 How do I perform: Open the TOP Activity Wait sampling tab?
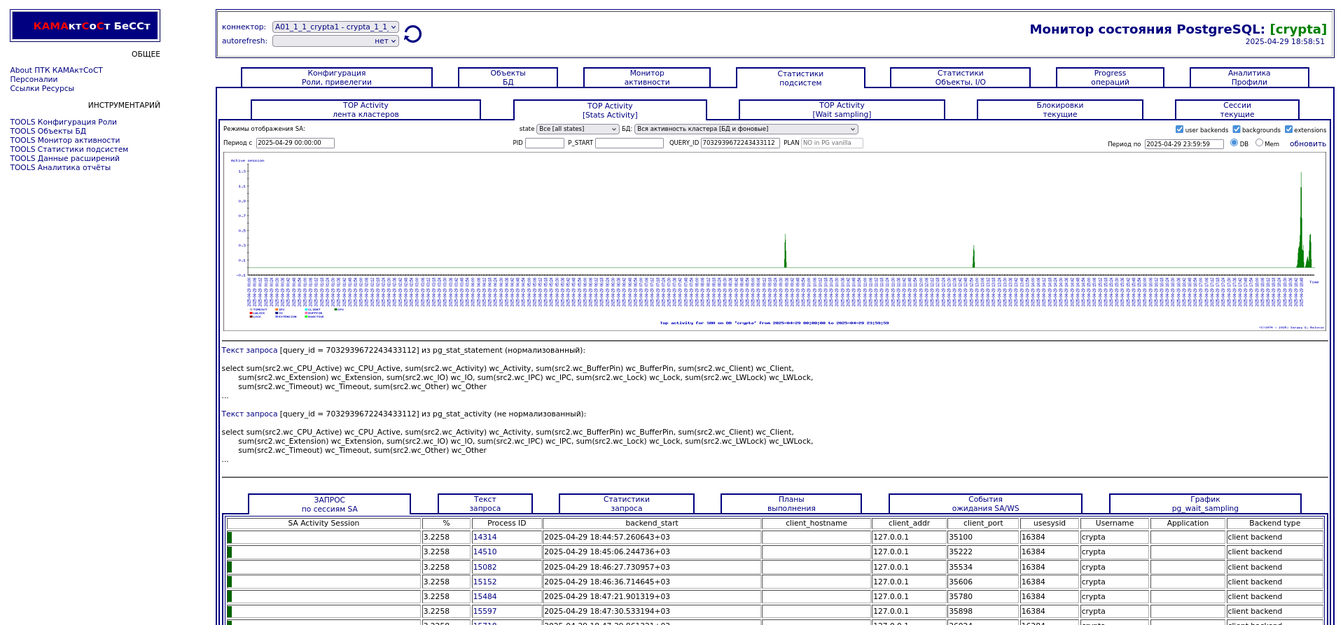click(841, 109)
